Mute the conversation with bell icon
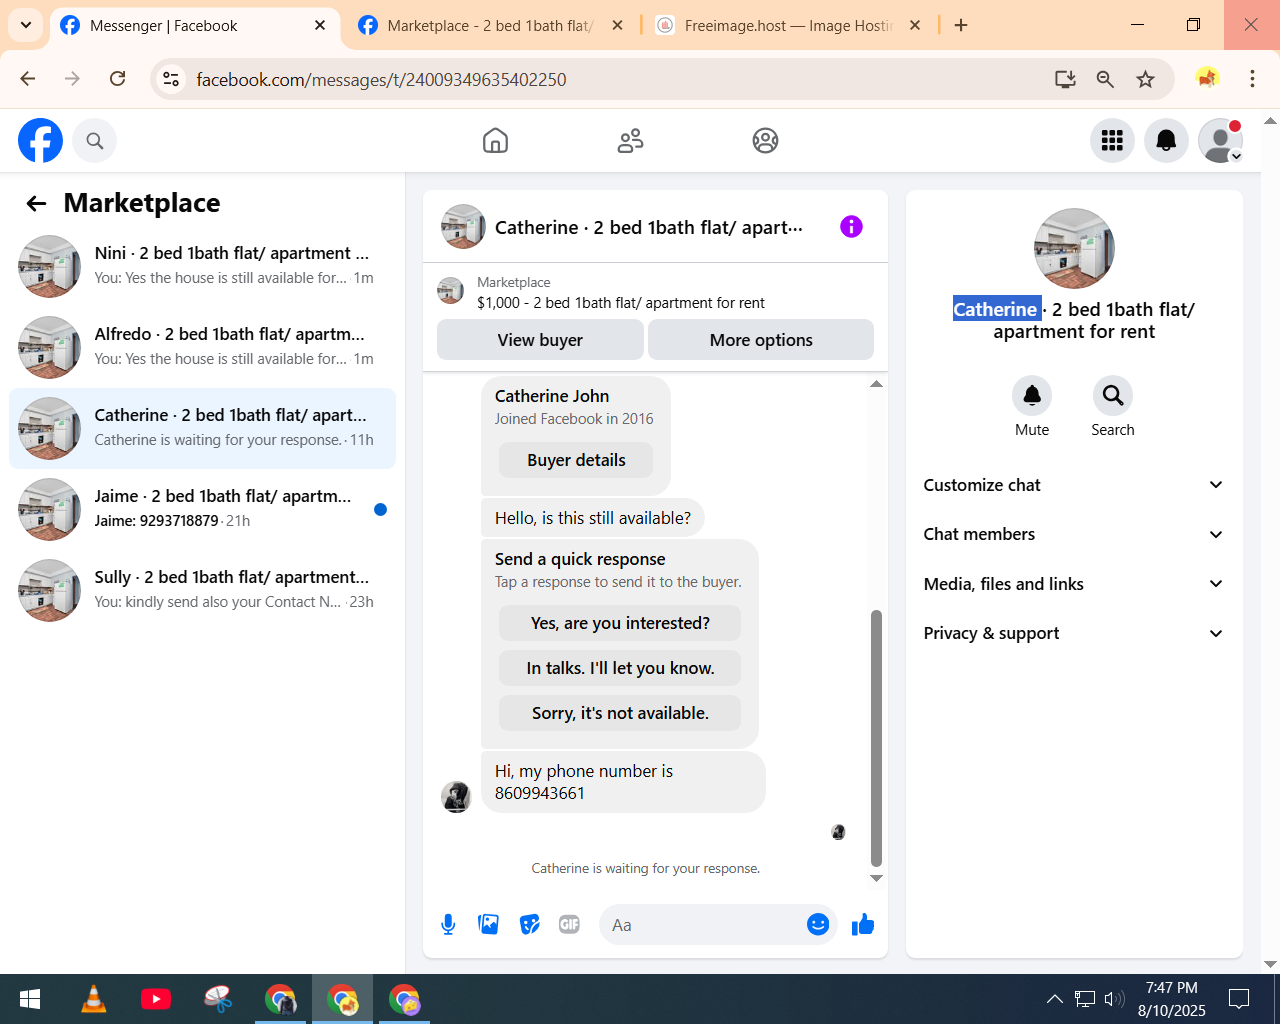Viewport: 1280px width, 1024px height. coord(1032,396)
